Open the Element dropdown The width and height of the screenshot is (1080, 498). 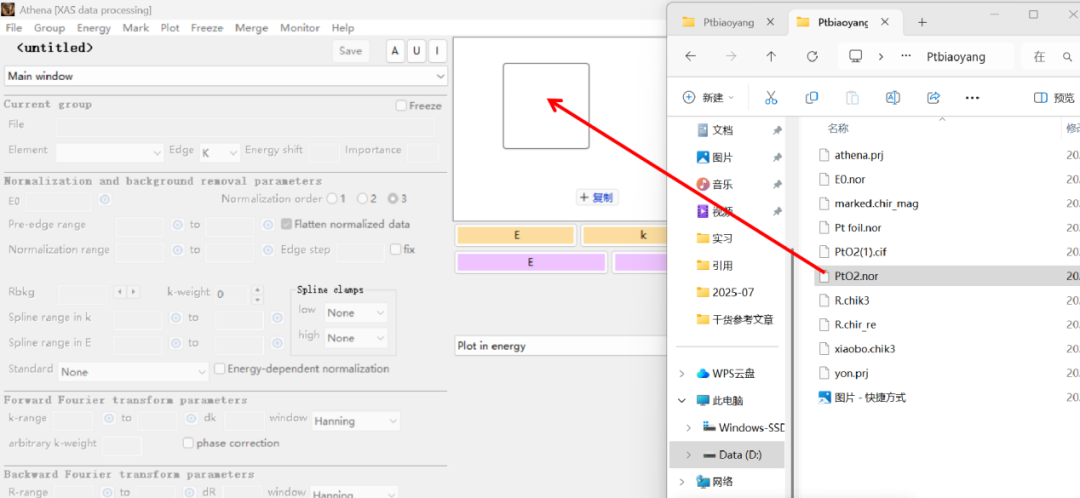[110, 152]
